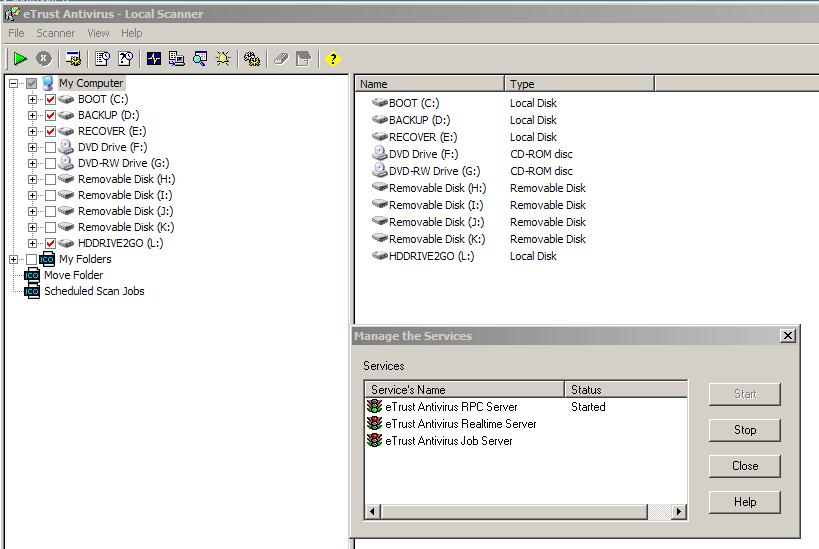Viewport: 819px width, 549px height.
Task: Click the yellow alert light toolbar icon
Action: 223,59
